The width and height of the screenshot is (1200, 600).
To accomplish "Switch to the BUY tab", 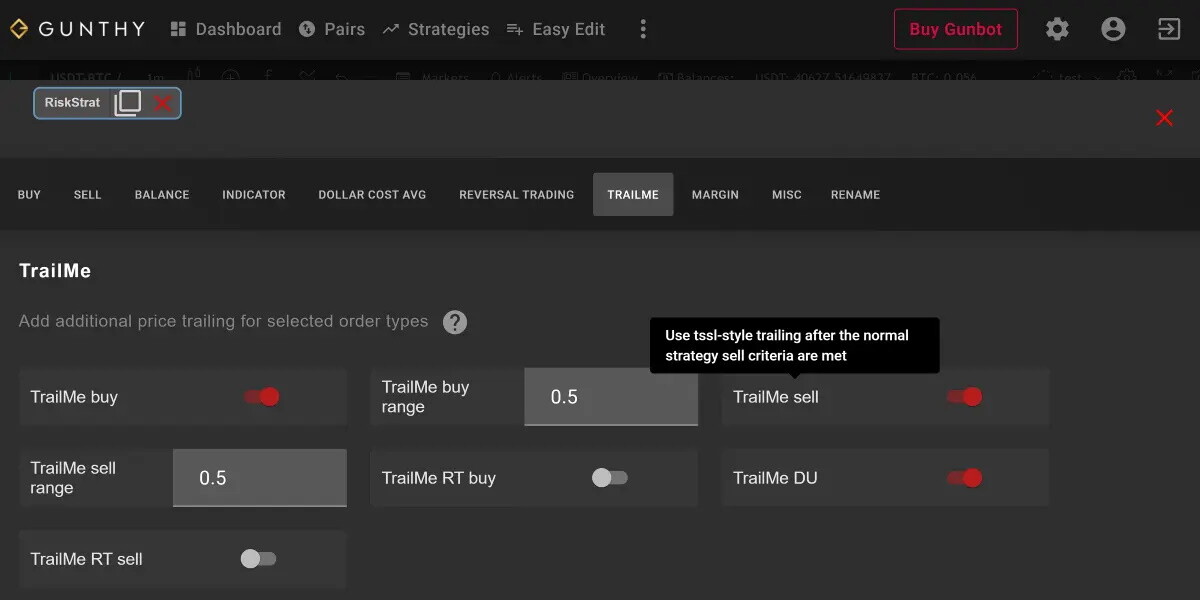I will tap(29, 195).
